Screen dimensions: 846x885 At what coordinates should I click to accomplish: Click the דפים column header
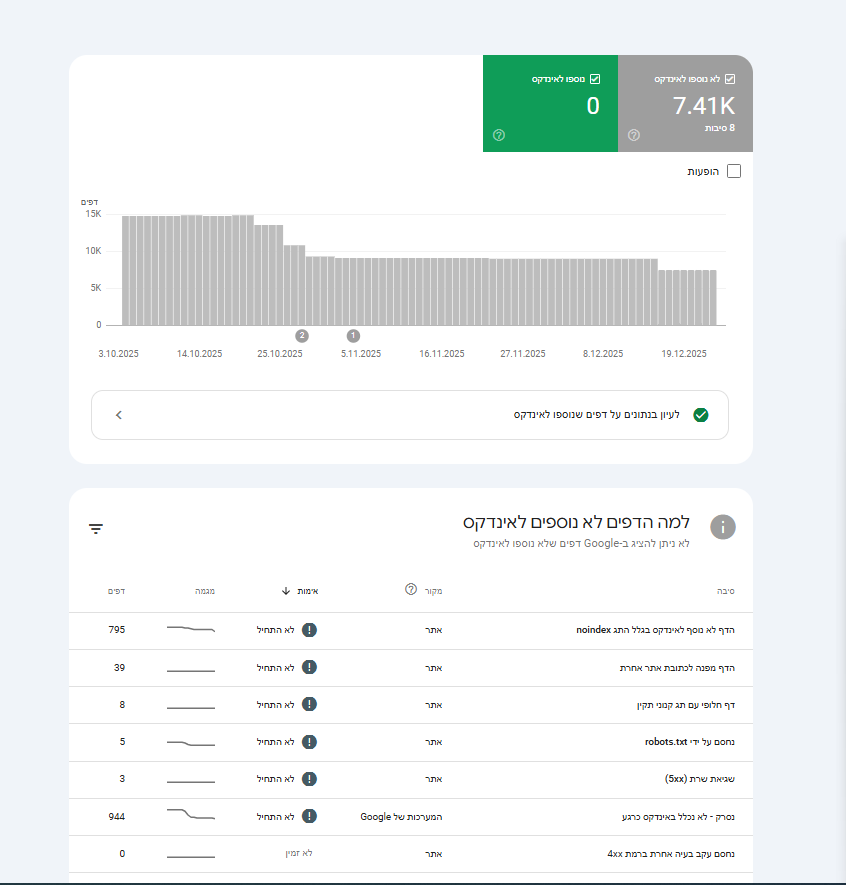pos(116,591)
